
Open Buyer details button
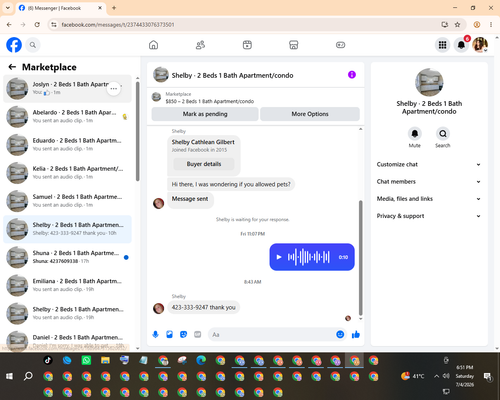204,164
